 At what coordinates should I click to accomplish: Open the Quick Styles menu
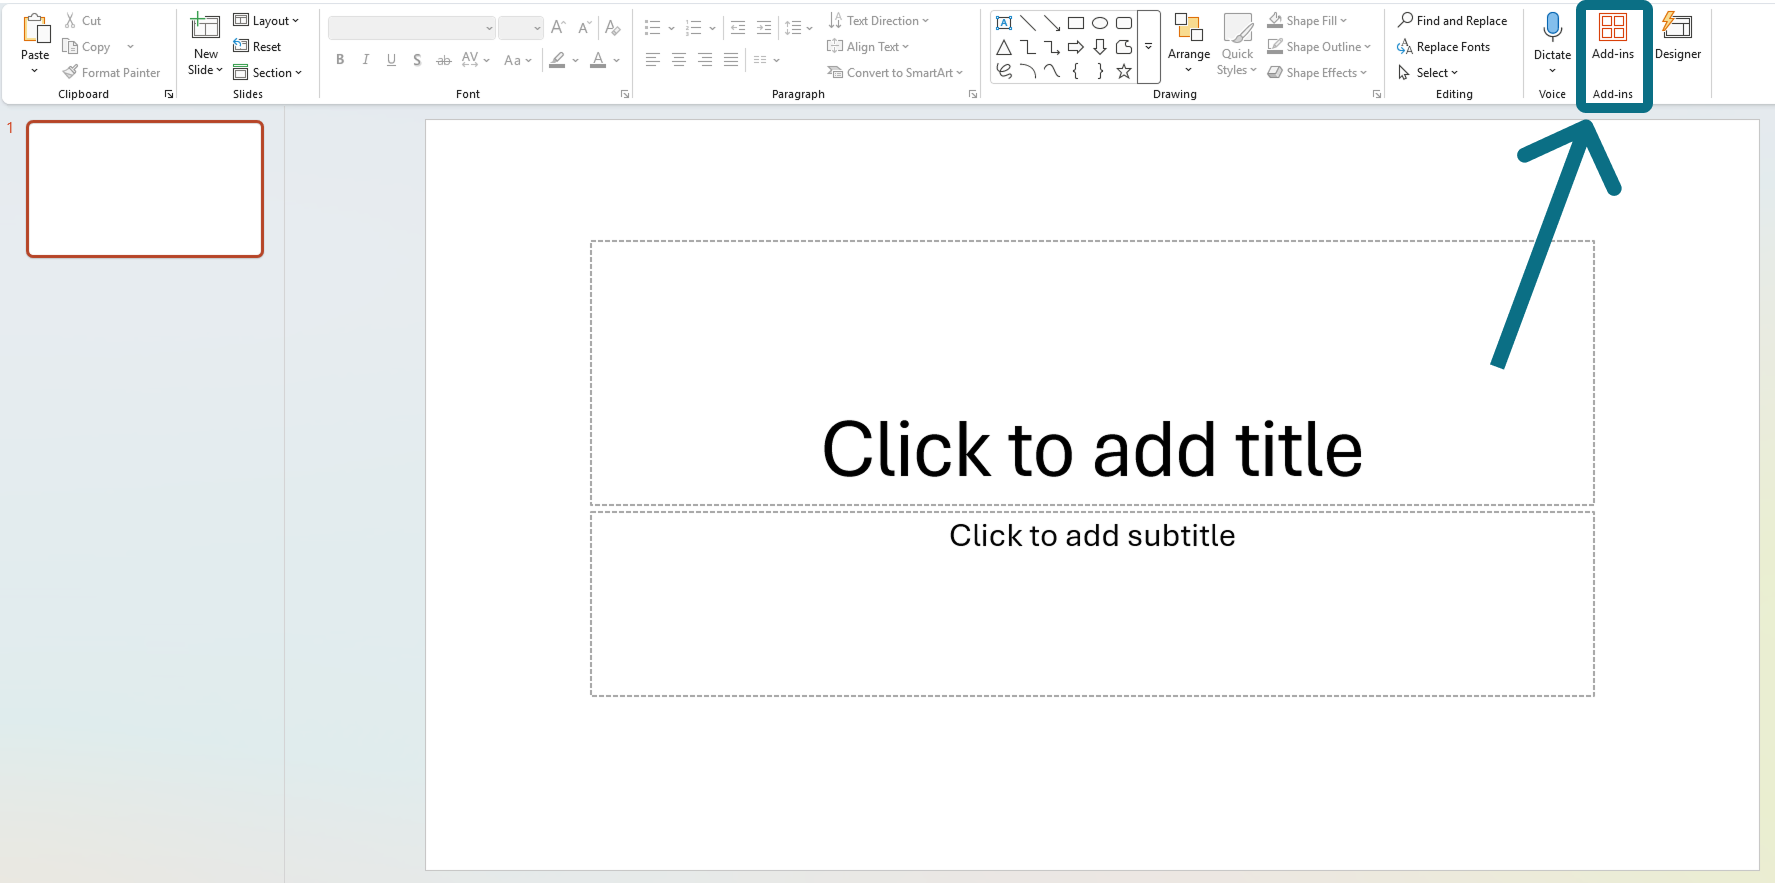click(x=1237, y=43)
